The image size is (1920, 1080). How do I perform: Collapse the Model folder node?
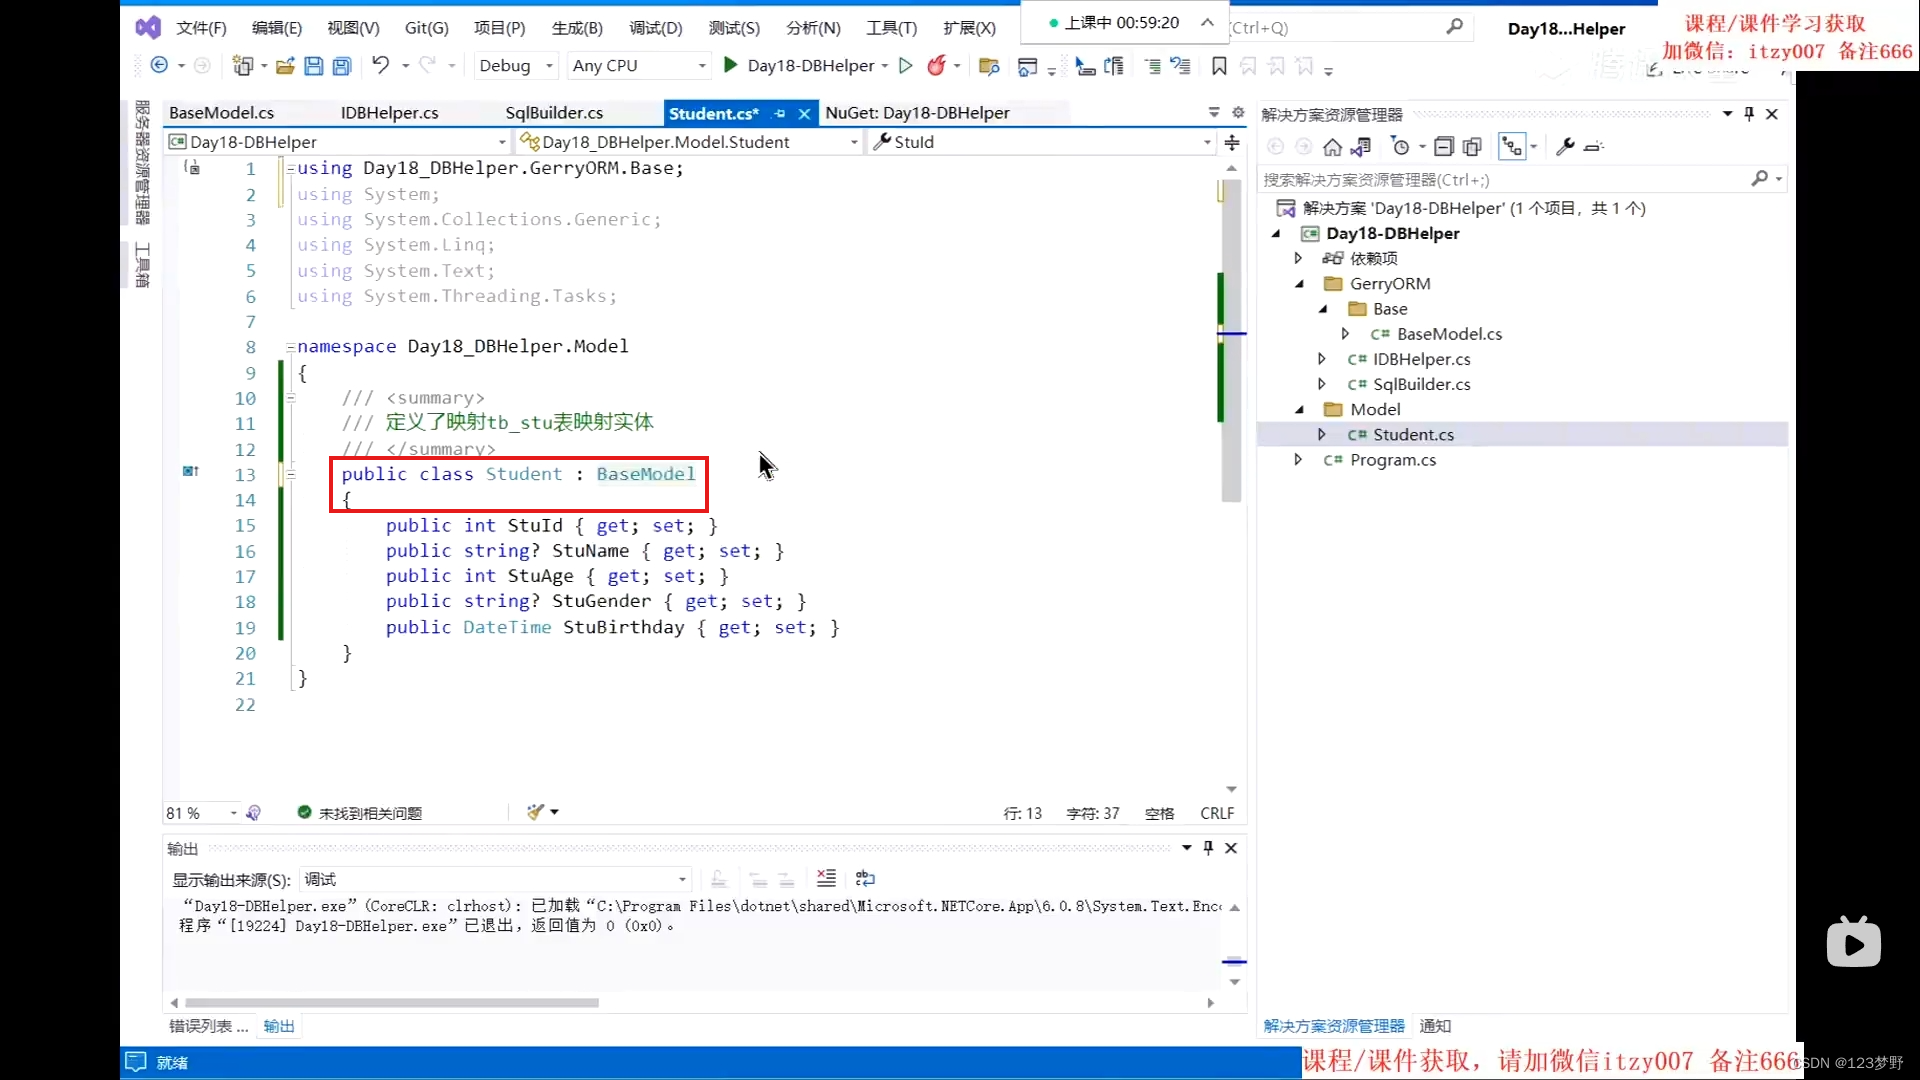point(1299,410)
